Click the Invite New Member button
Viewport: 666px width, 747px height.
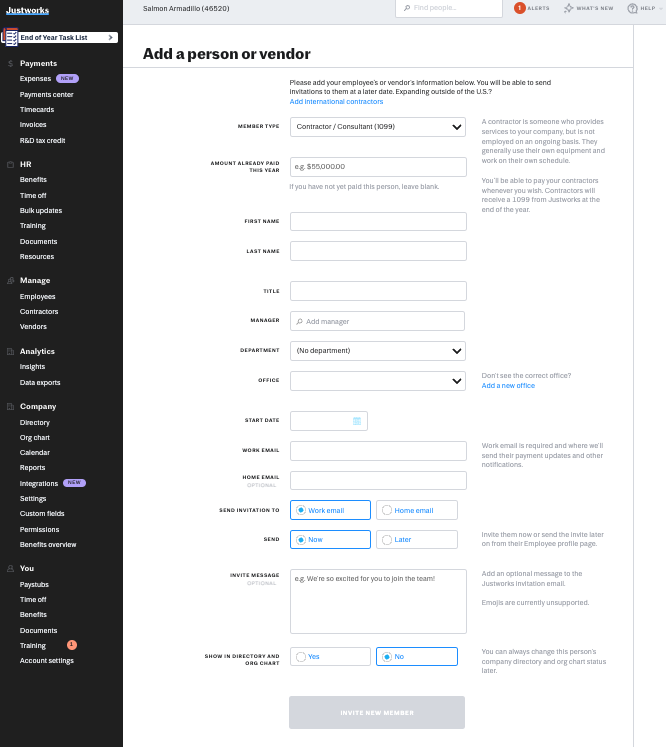[x=377, y=713]
